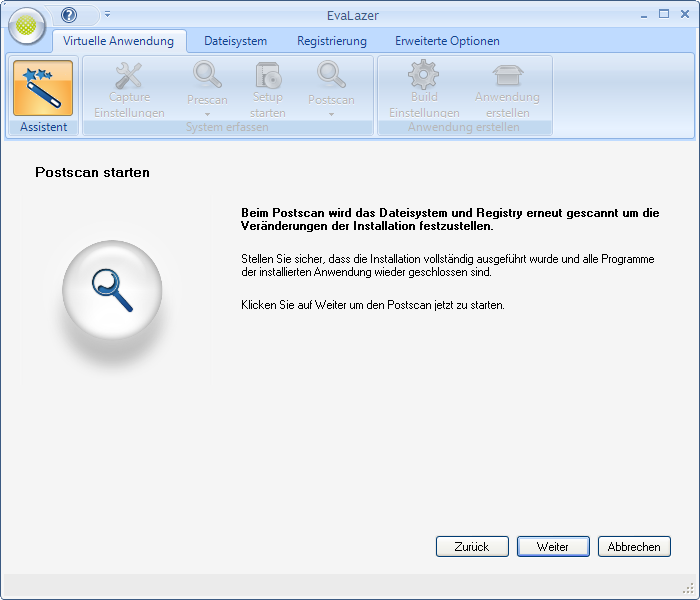
Task: Expand the Postscan dropdown arrow
Action: coord(330,114)
